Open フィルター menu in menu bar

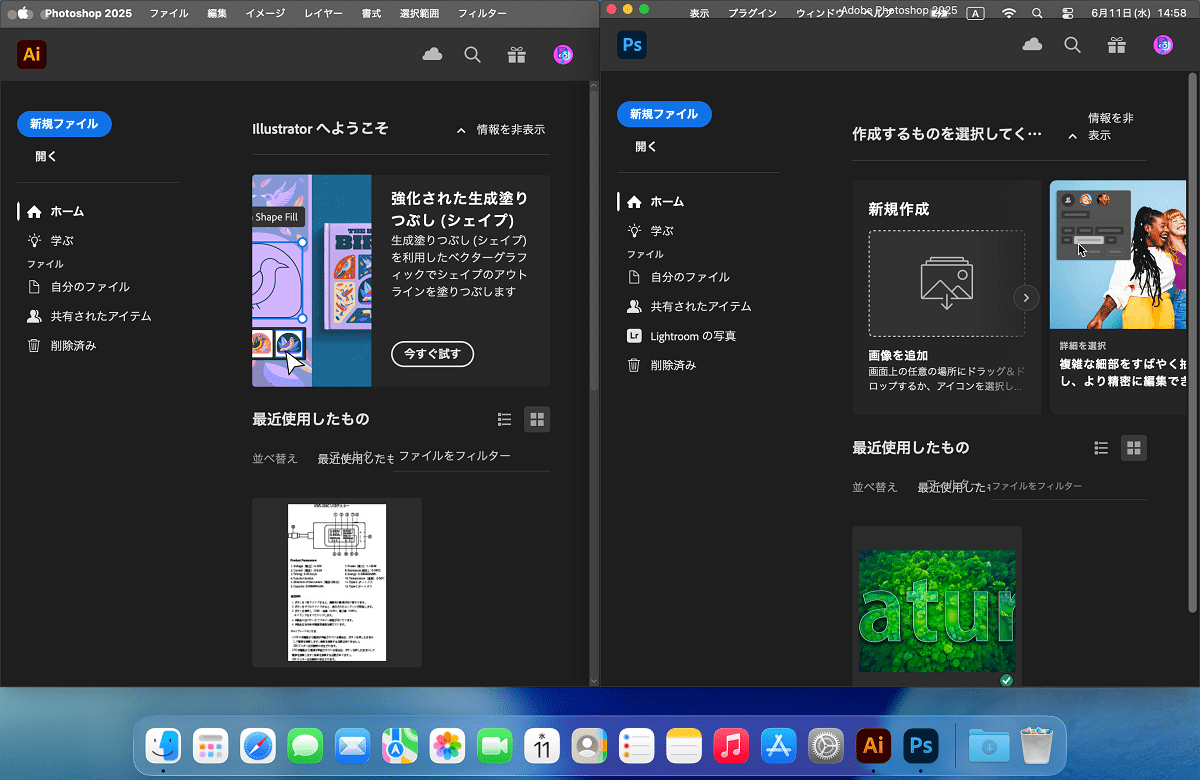(x=482, y=14)
